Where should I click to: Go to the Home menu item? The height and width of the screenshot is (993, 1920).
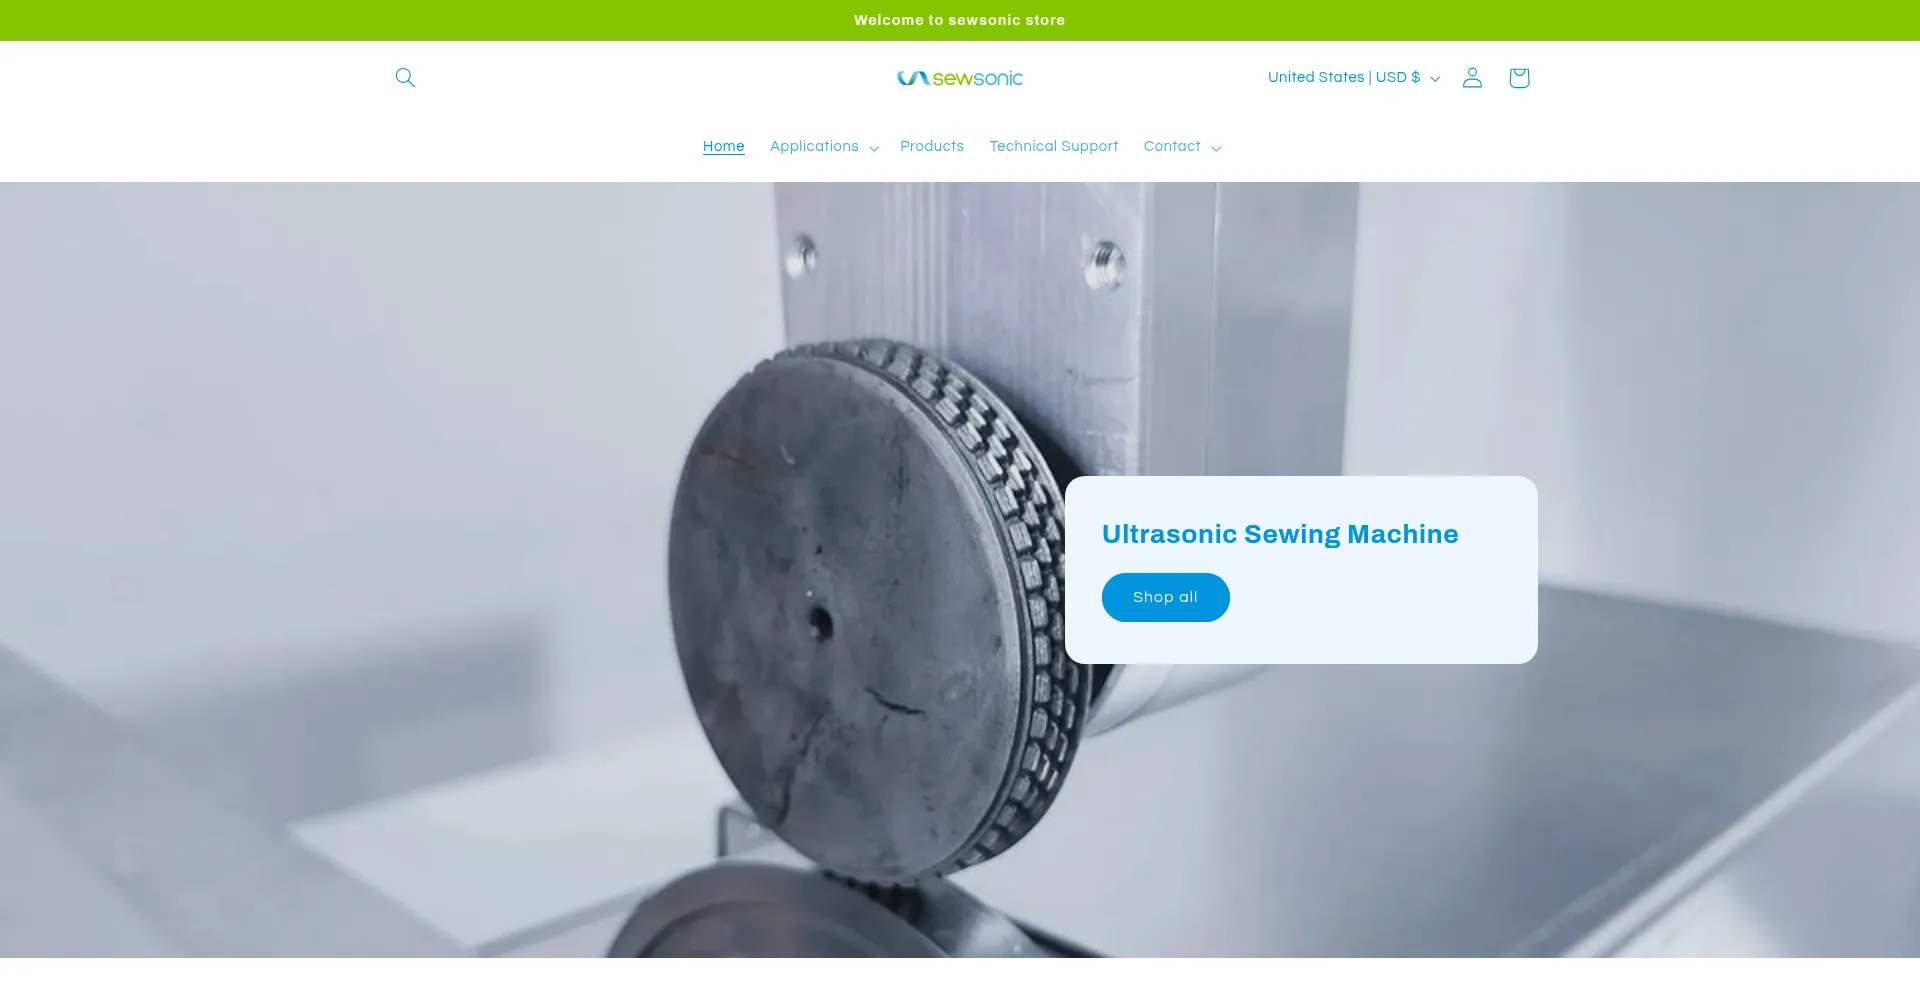724,147
